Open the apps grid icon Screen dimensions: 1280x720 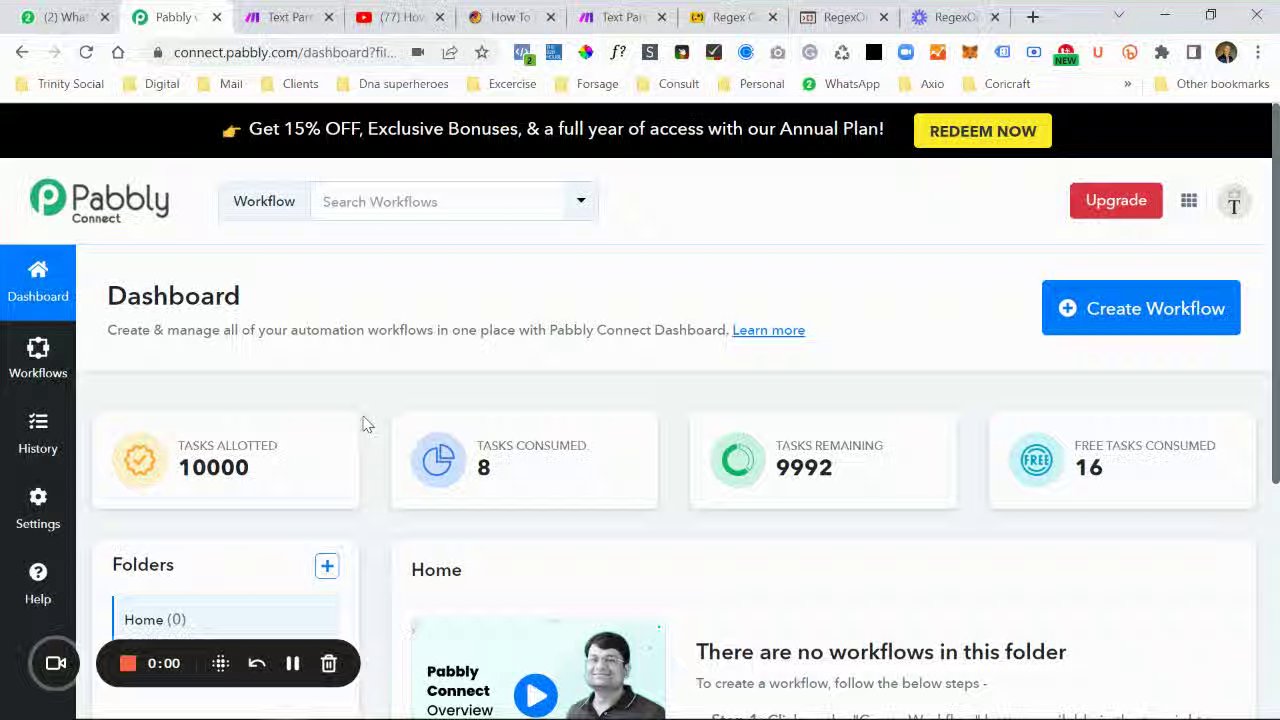tap(1189, 201)
